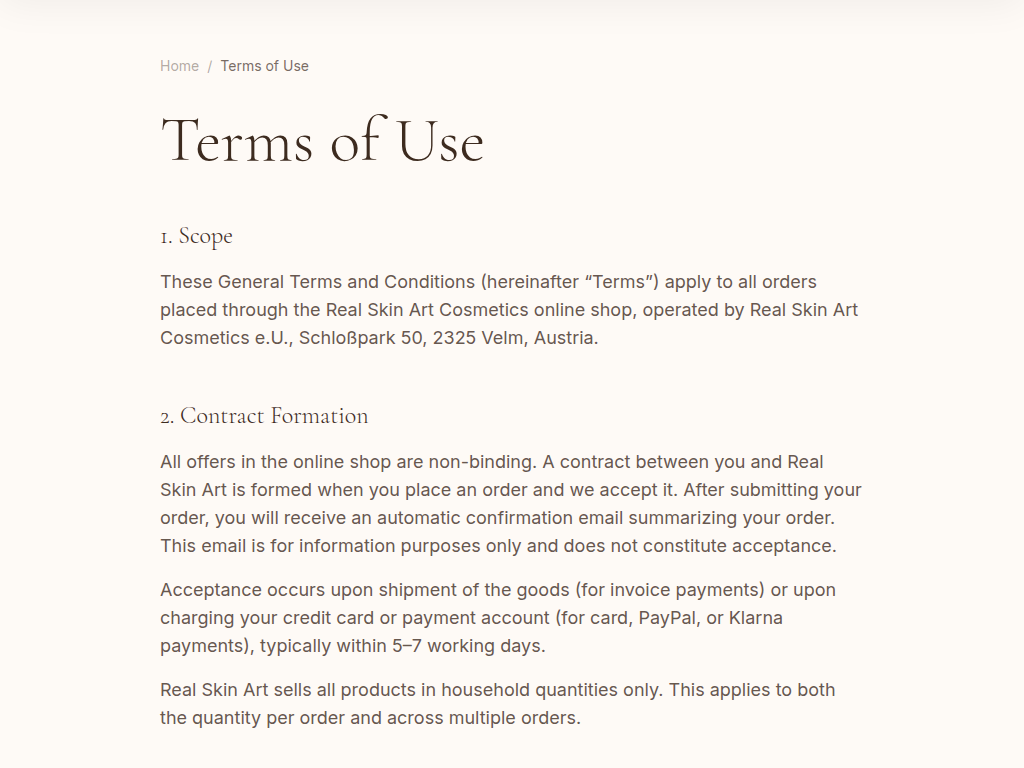Click the paragraph starting 'Acceptance occurs upon shipment'
1024x768 pixels.
coord(497,618)
